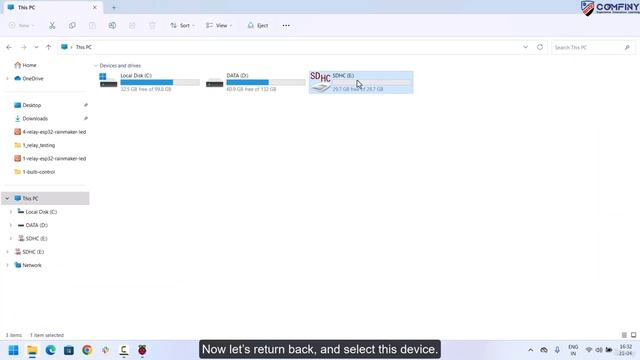Open the Windows Start menu
The width and height of the screenshot is (640, 360).
[x=13, y=350]
